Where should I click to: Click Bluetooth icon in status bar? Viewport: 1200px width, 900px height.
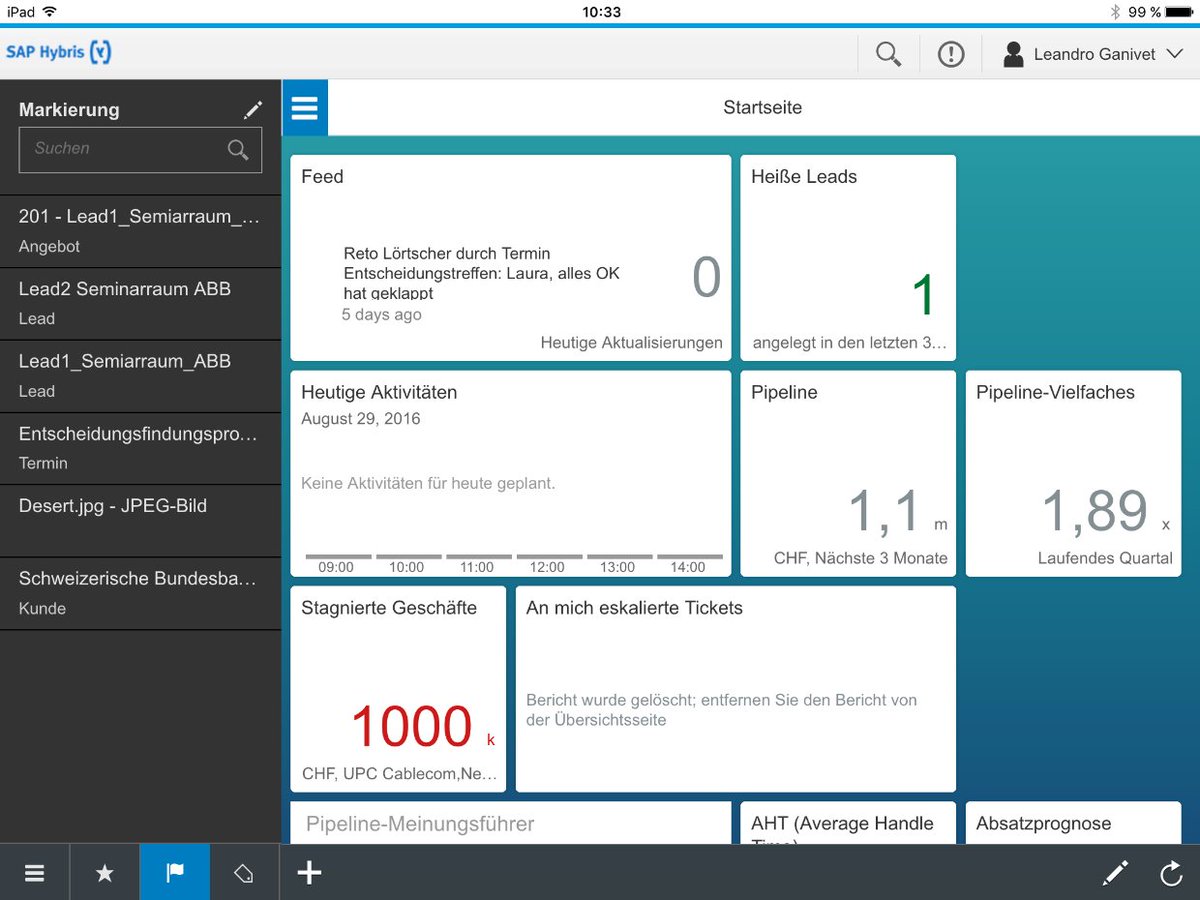1115,12
